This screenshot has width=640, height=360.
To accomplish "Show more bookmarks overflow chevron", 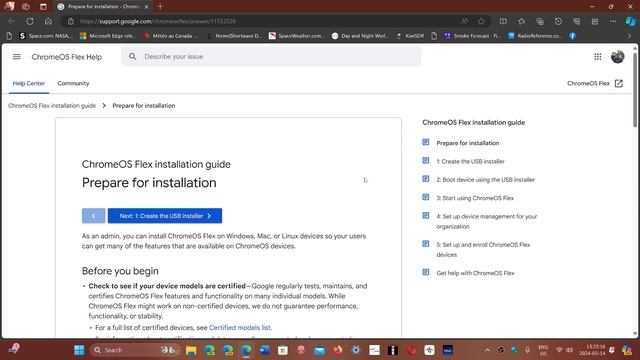I will point(629,36).
